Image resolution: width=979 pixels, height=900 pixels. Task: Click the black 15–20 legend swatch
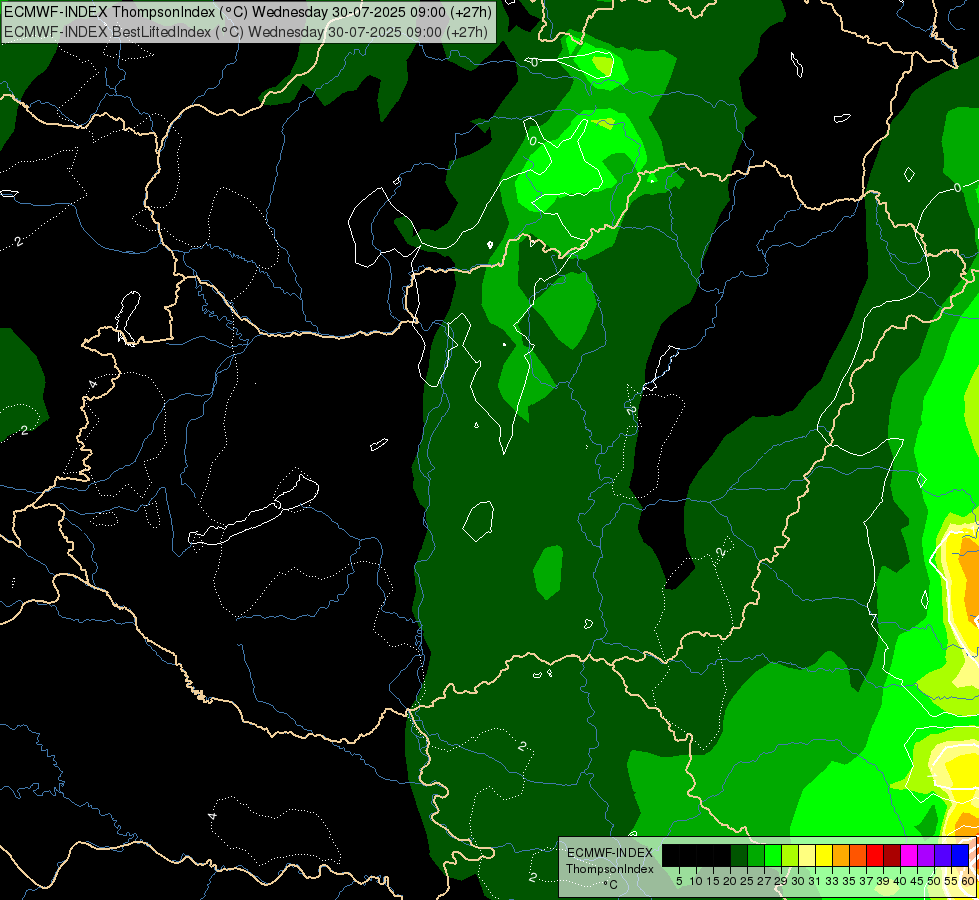tap(722, 855)
